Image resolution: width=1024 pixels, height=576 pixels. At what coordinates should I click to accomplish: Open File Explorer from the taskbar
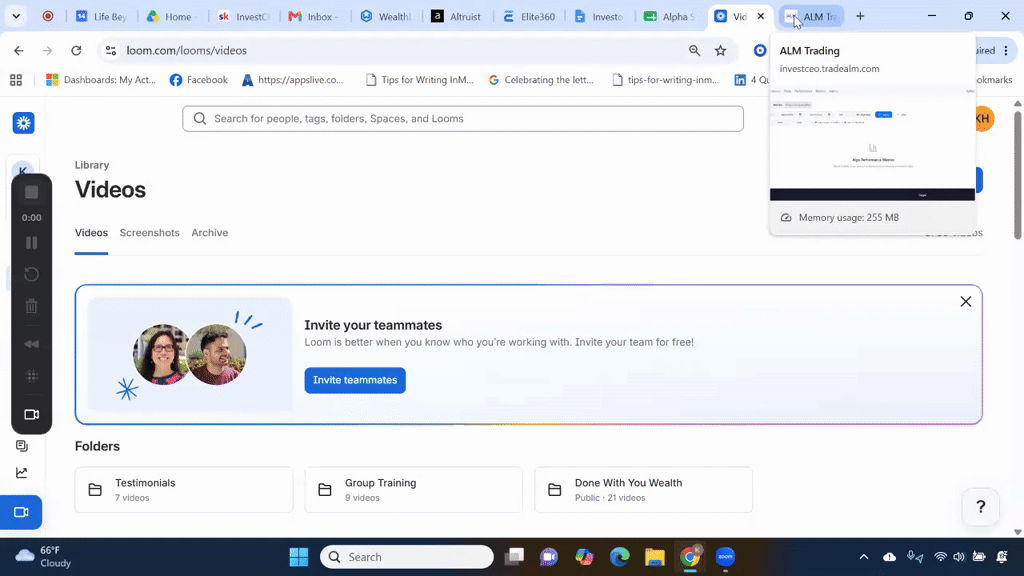click(654, 557)
